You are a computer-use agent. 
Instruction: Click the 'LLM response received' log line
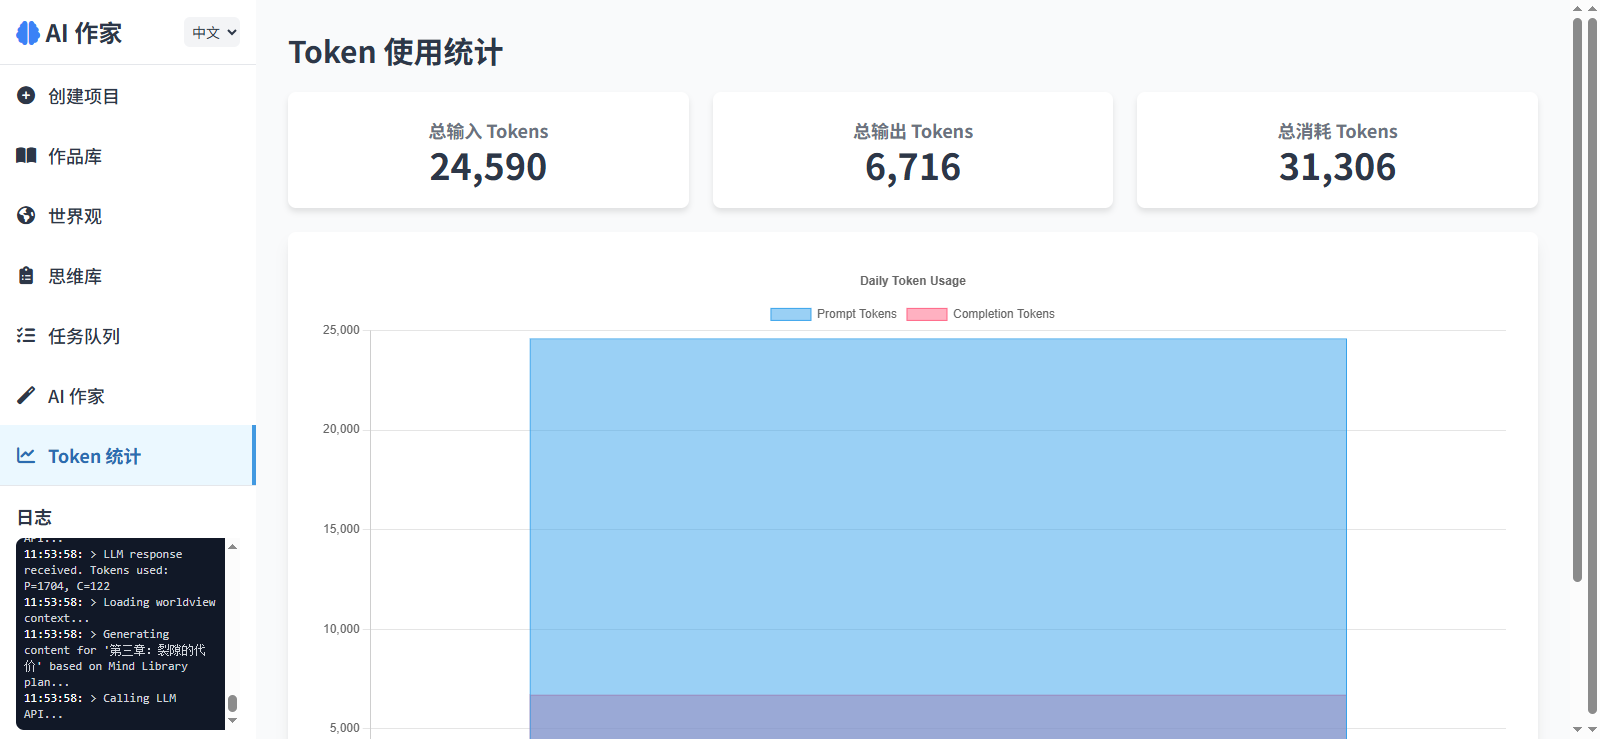[104, 570]
